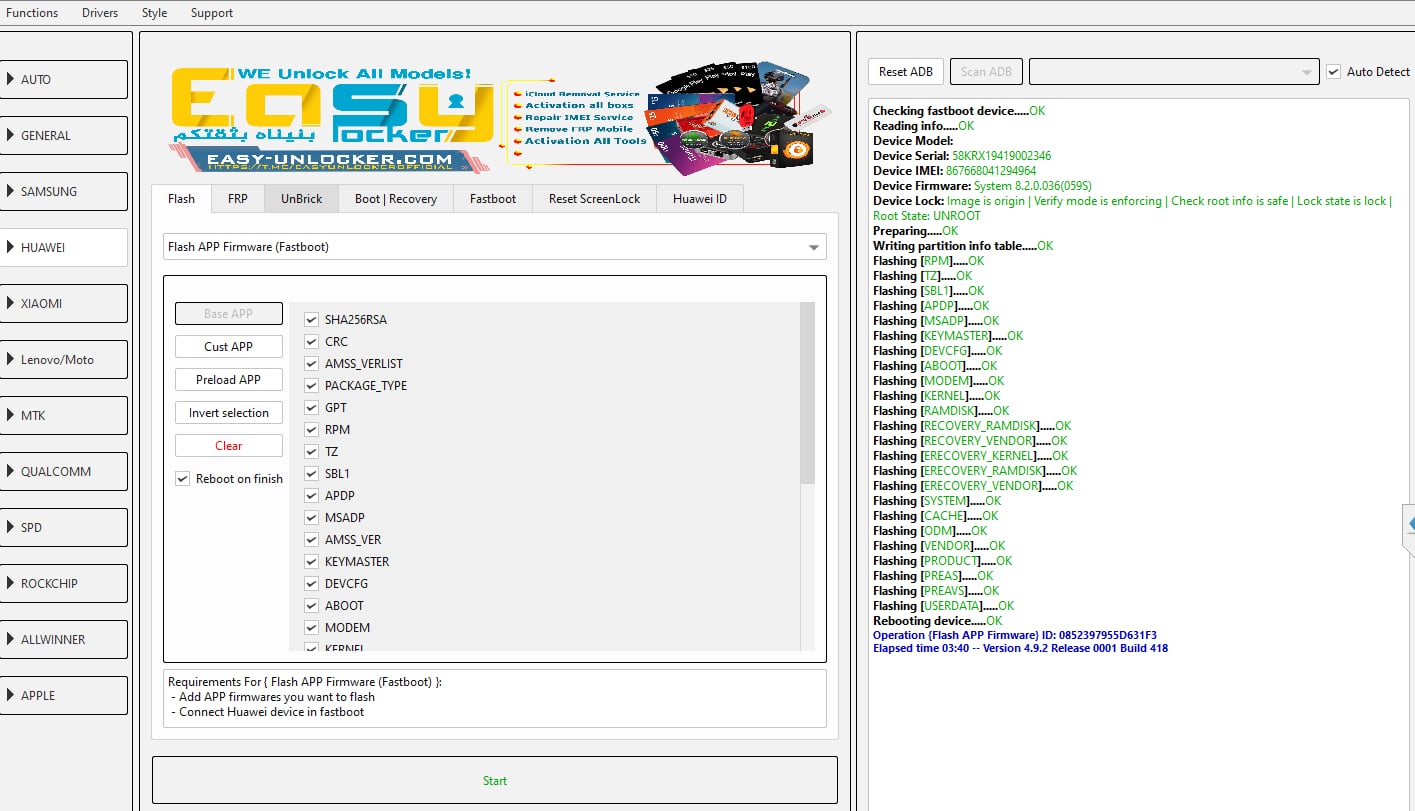Screen dimensions: 1415x811
Task: Uncheck the APDP partition
Action: pos(312,496)
